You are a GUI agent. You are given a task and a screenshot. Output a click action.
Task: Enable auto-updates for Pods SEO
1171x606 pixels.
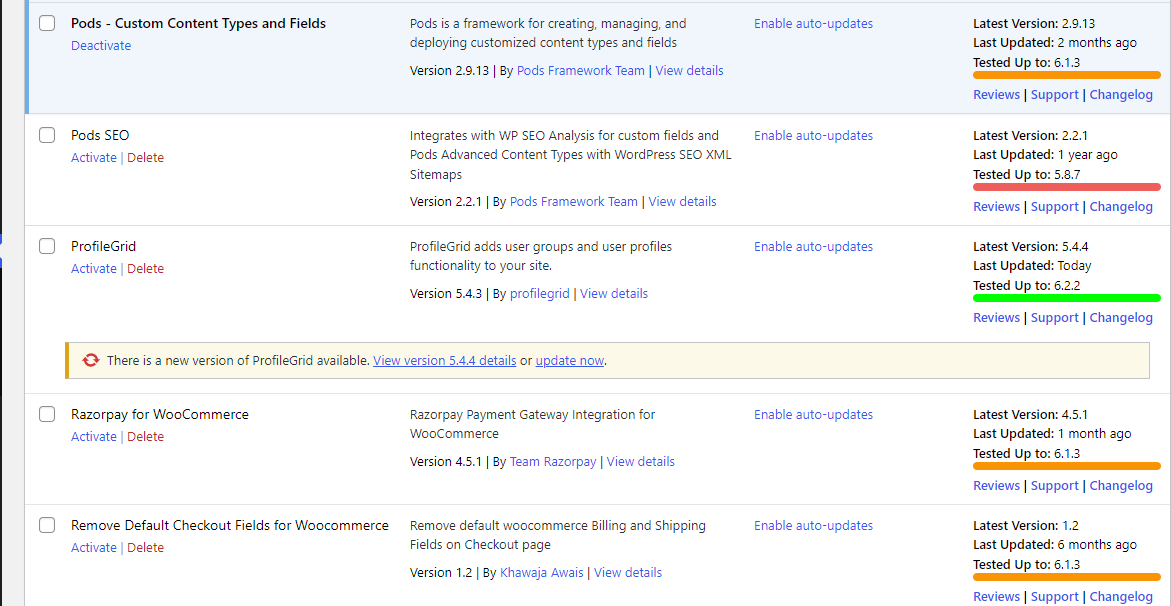(x=813, y=136)
